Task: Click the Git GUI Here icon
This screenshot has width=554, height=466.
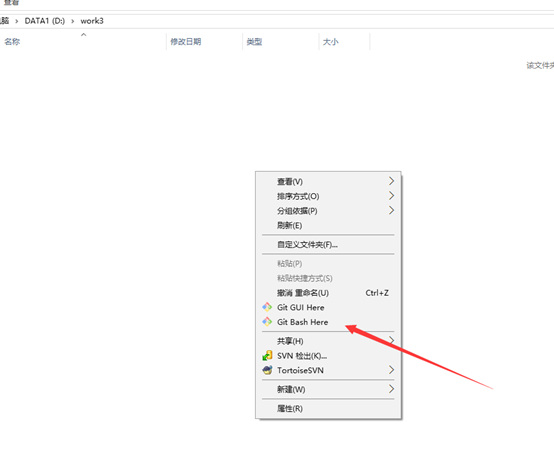Action: click(x=267, y=307)
